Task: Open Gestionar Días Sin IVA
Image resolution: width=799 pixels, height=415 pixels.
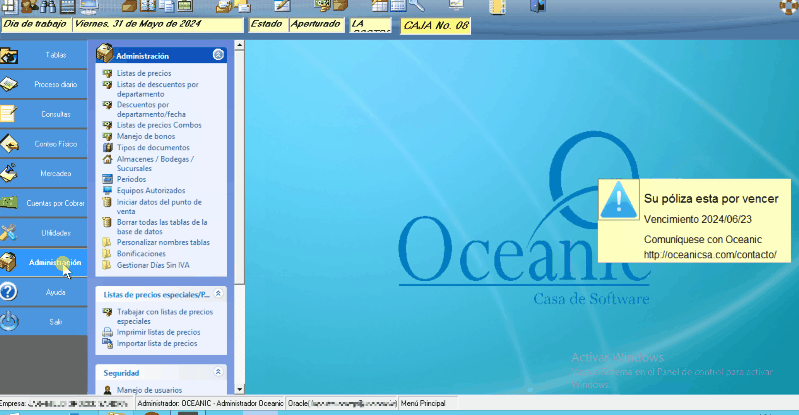Action: click(160, 266)
